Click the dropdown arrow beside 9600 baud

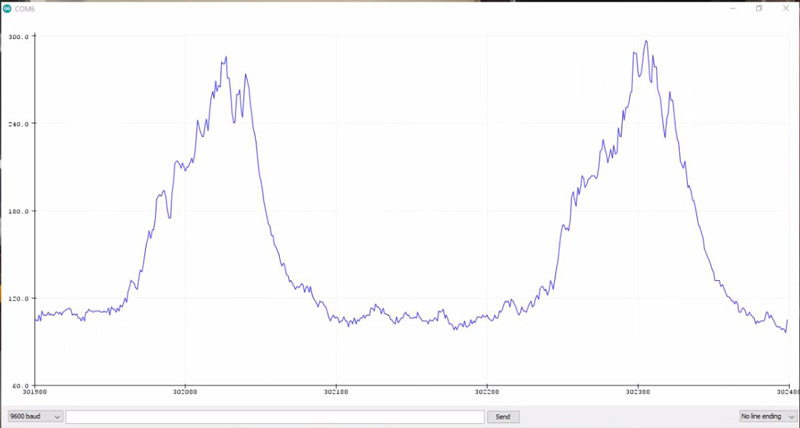tap(56, 416)
